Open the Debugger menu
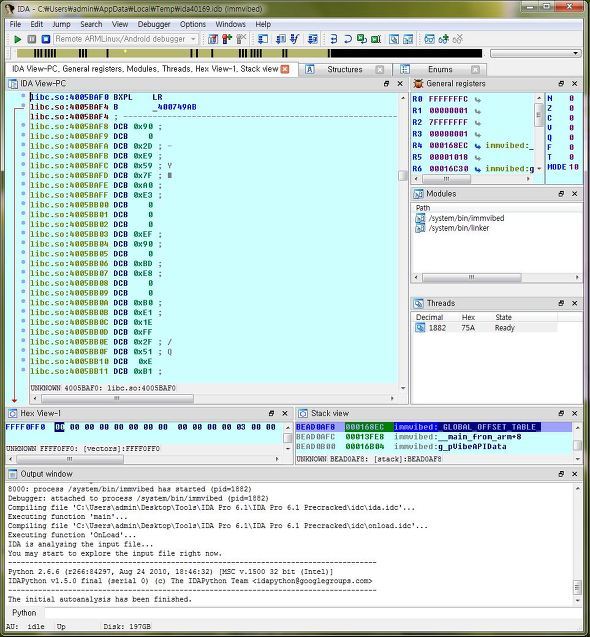 [154, 24]
